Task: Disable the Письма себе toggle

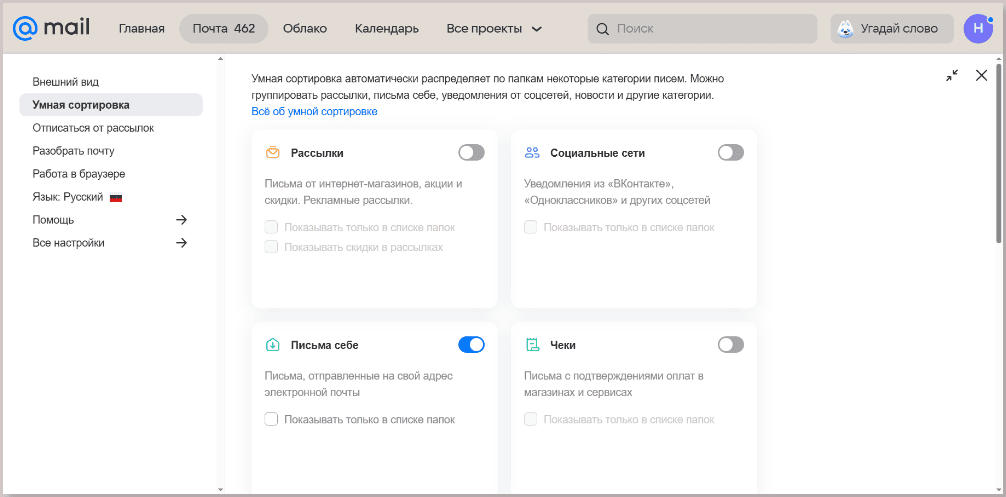Action: point(472,344)
